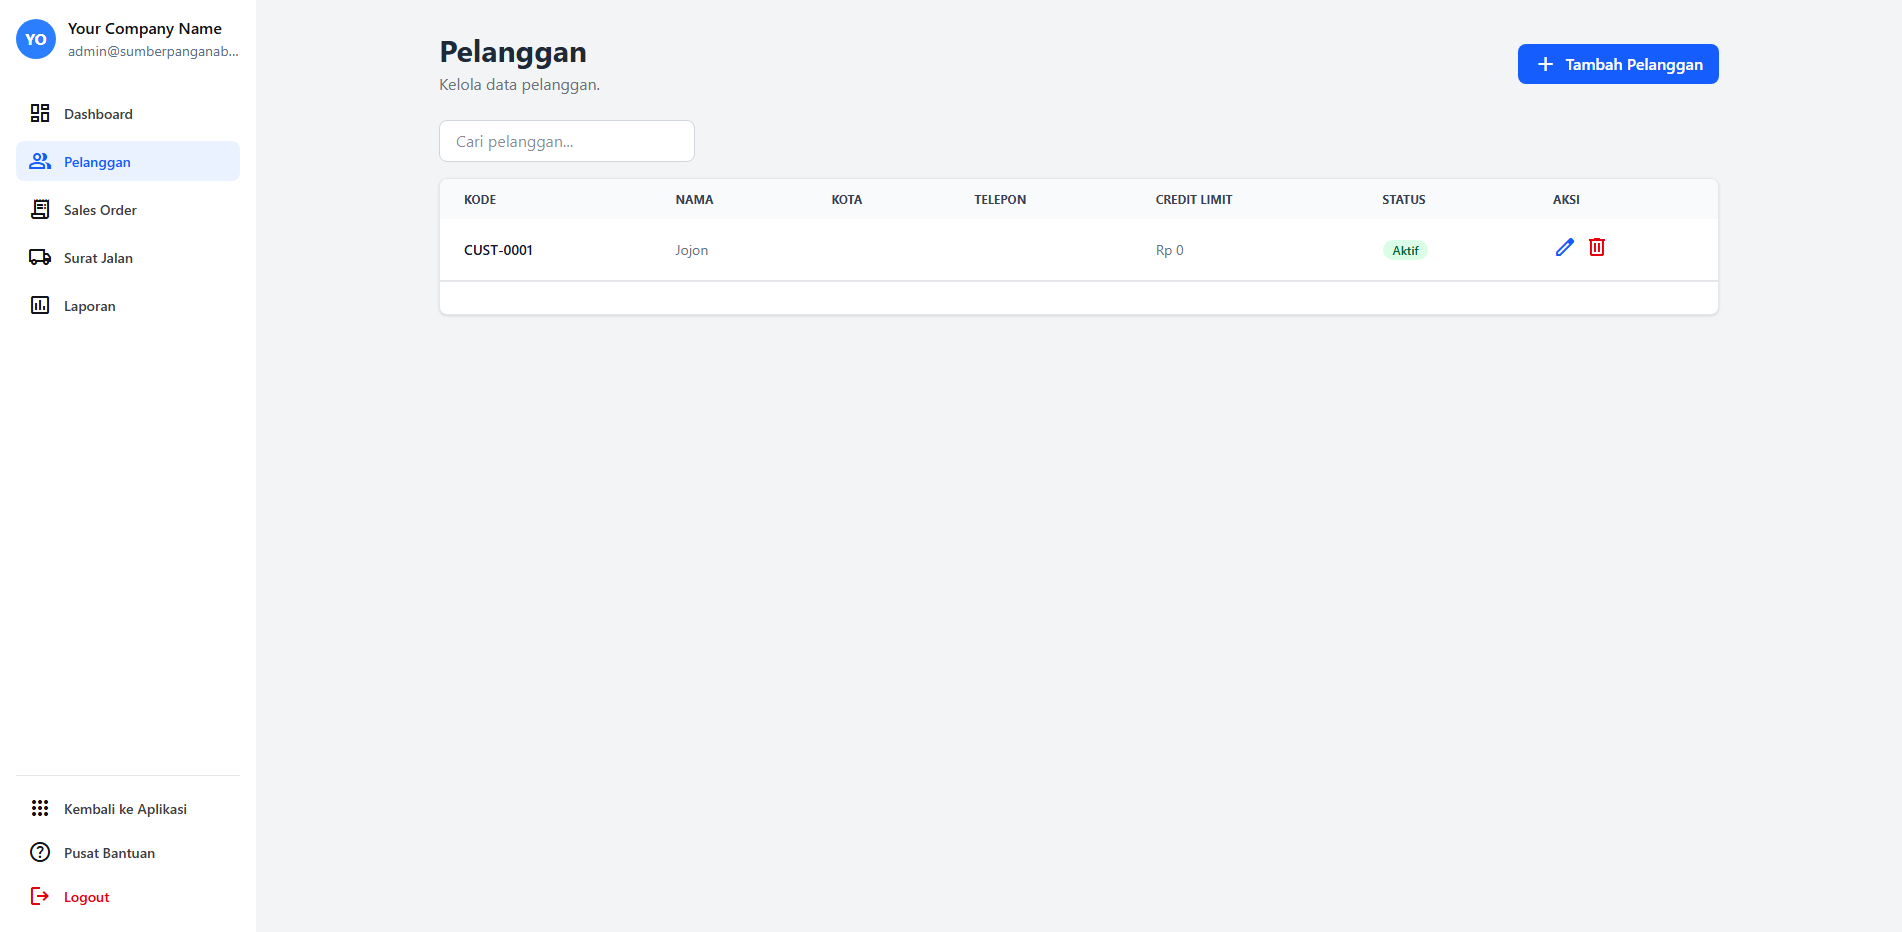The height and width of the screenshot is (932, 1902).
Task: Focus the Cari pelanggan search field
Action: 567,141
